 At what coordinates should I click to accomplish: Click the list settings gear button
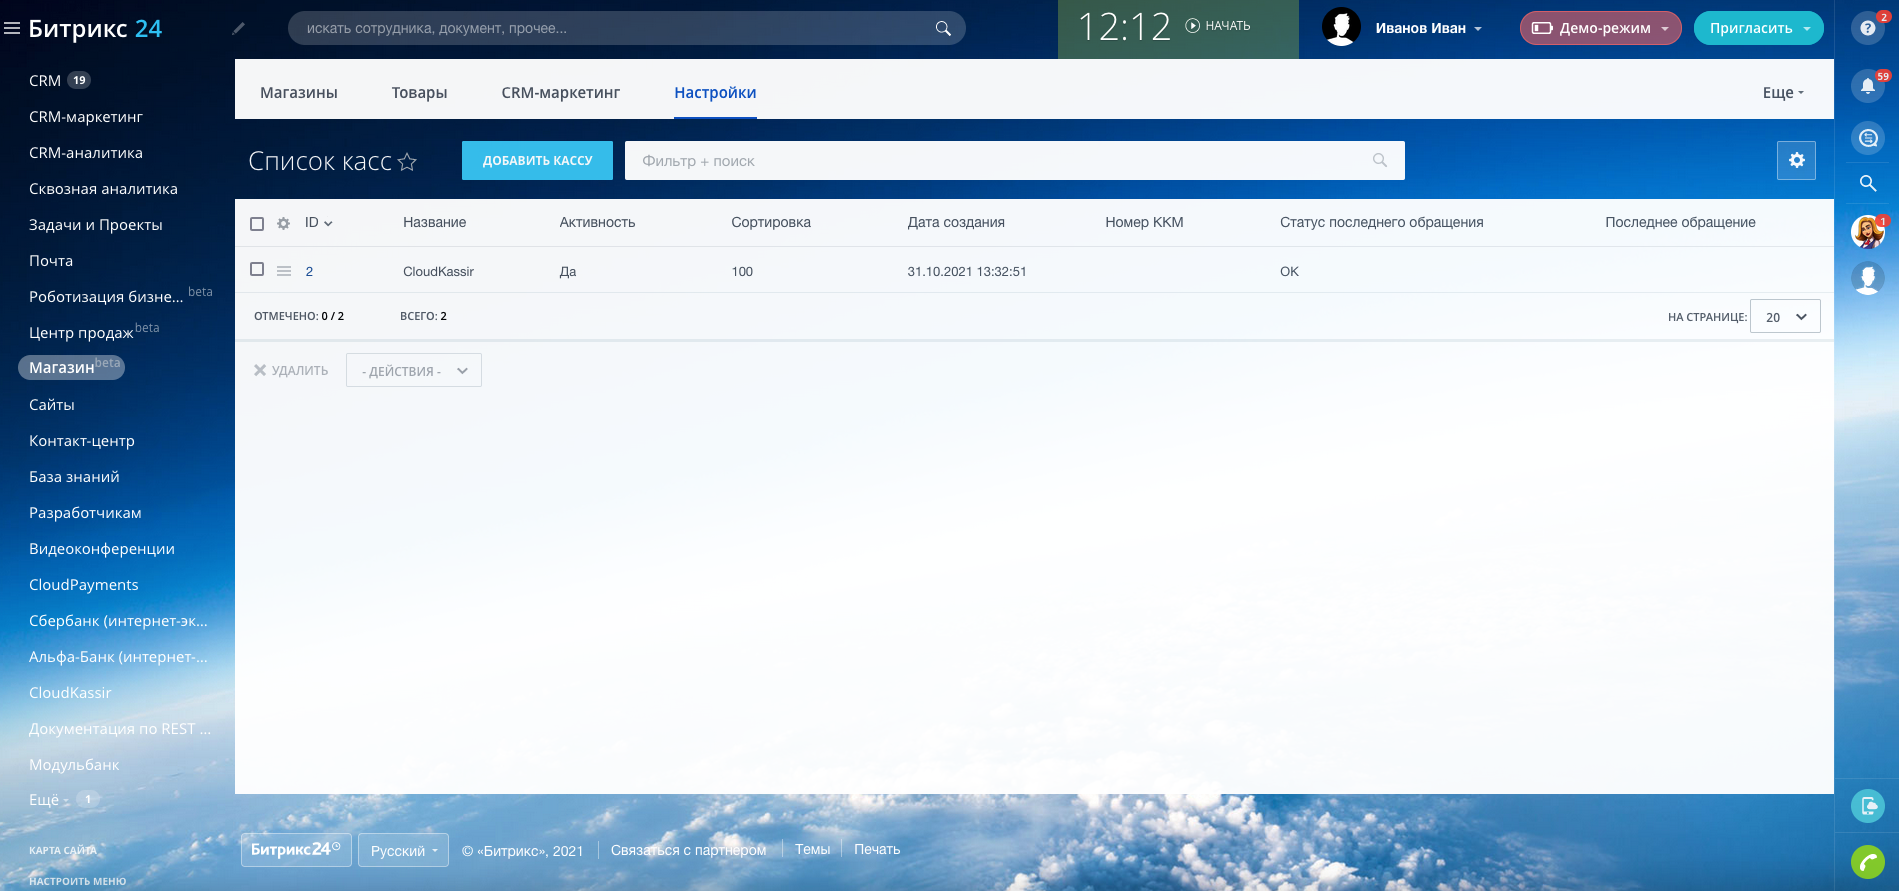click(x=1796, y=160)
